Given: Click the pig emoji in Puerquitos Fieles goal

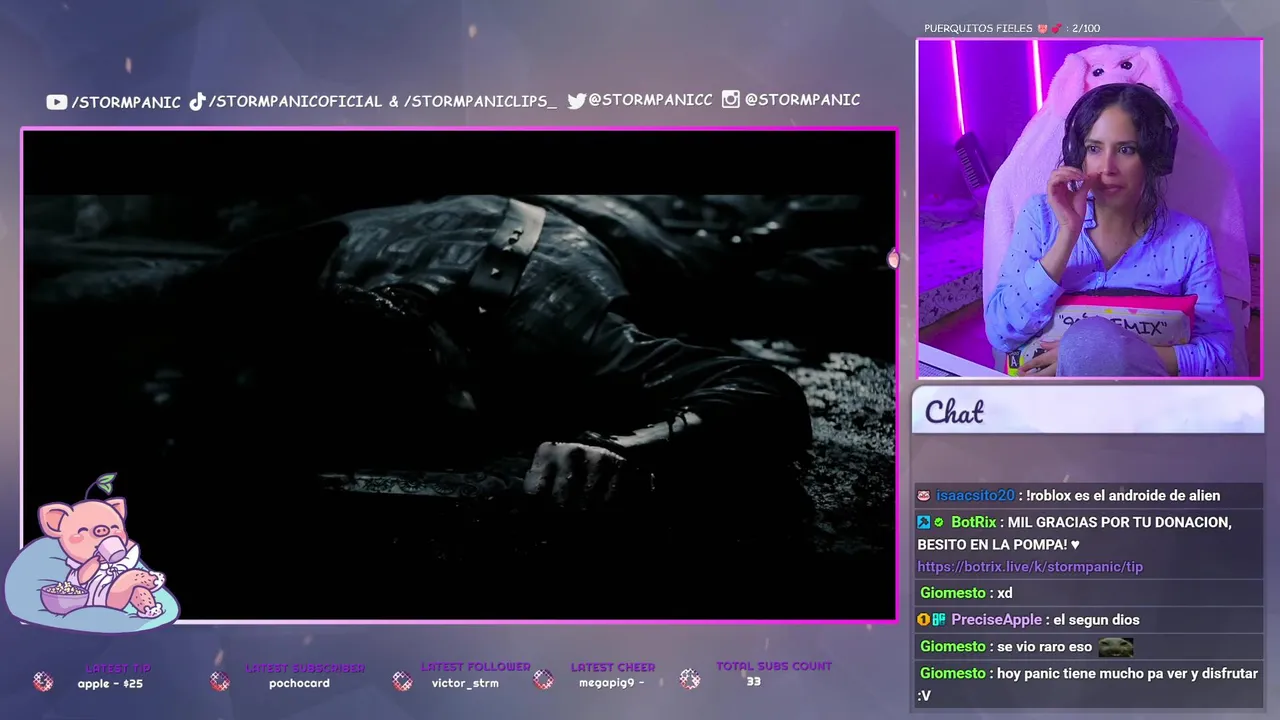Looking at the screenshot, I should [1043, 29].
